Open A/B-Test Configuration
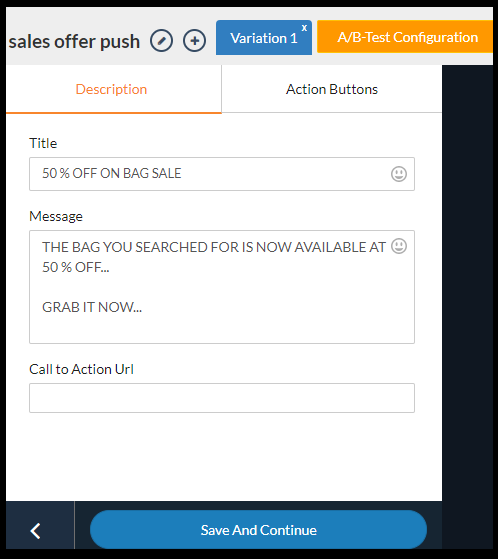498x559 pixels. pos(405,37)
